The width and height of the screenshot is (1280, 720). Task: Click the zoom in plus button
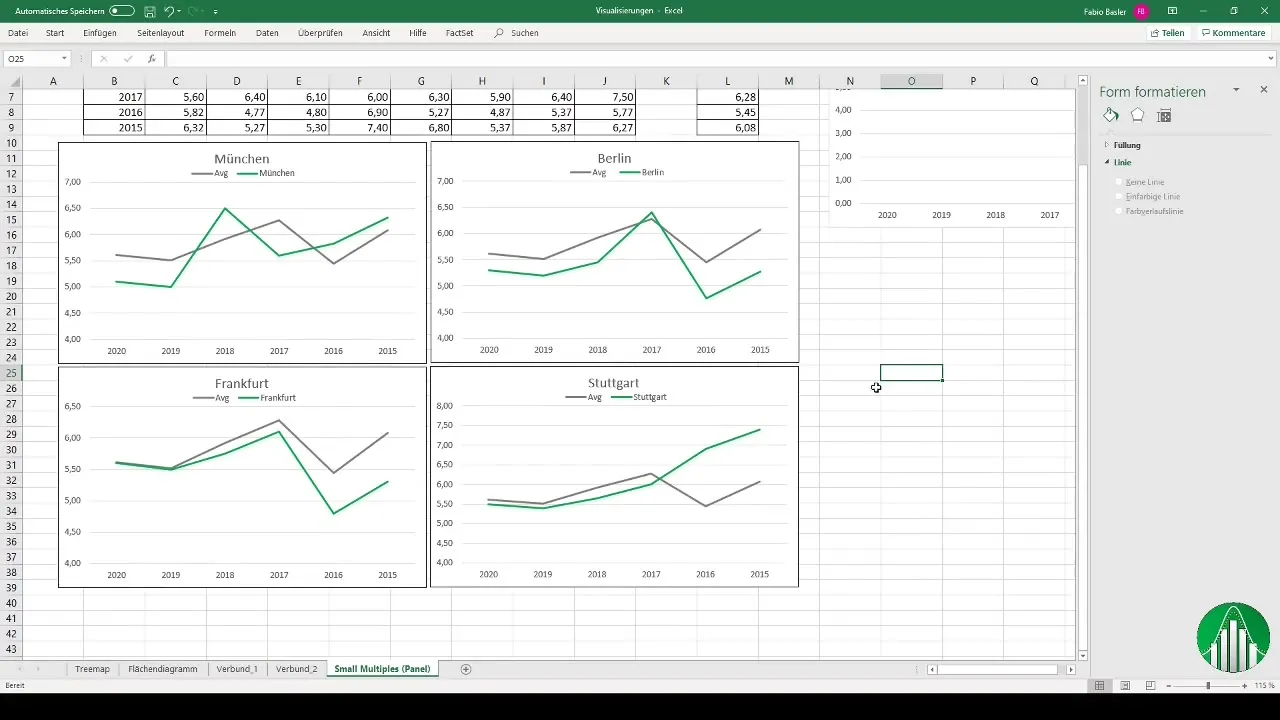1244,686
